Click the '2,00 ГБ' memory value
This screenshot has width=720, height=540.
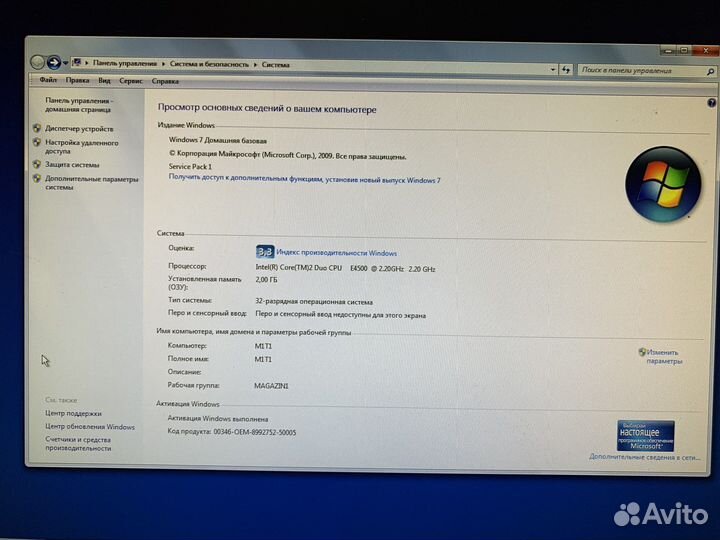point(266,280)
